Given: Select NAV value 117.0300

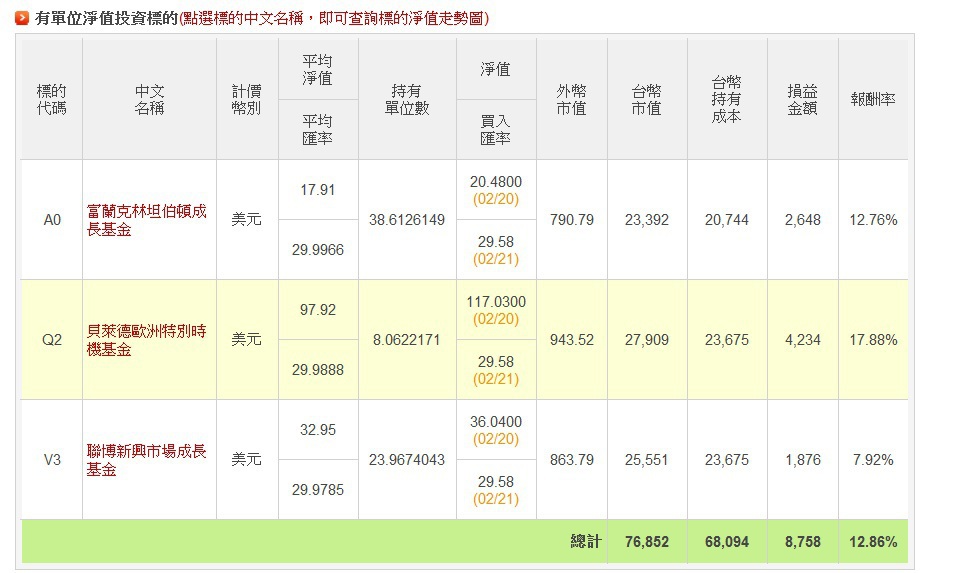Looking at the screenshot, I should pyautogui.click(x=496, y=302).
